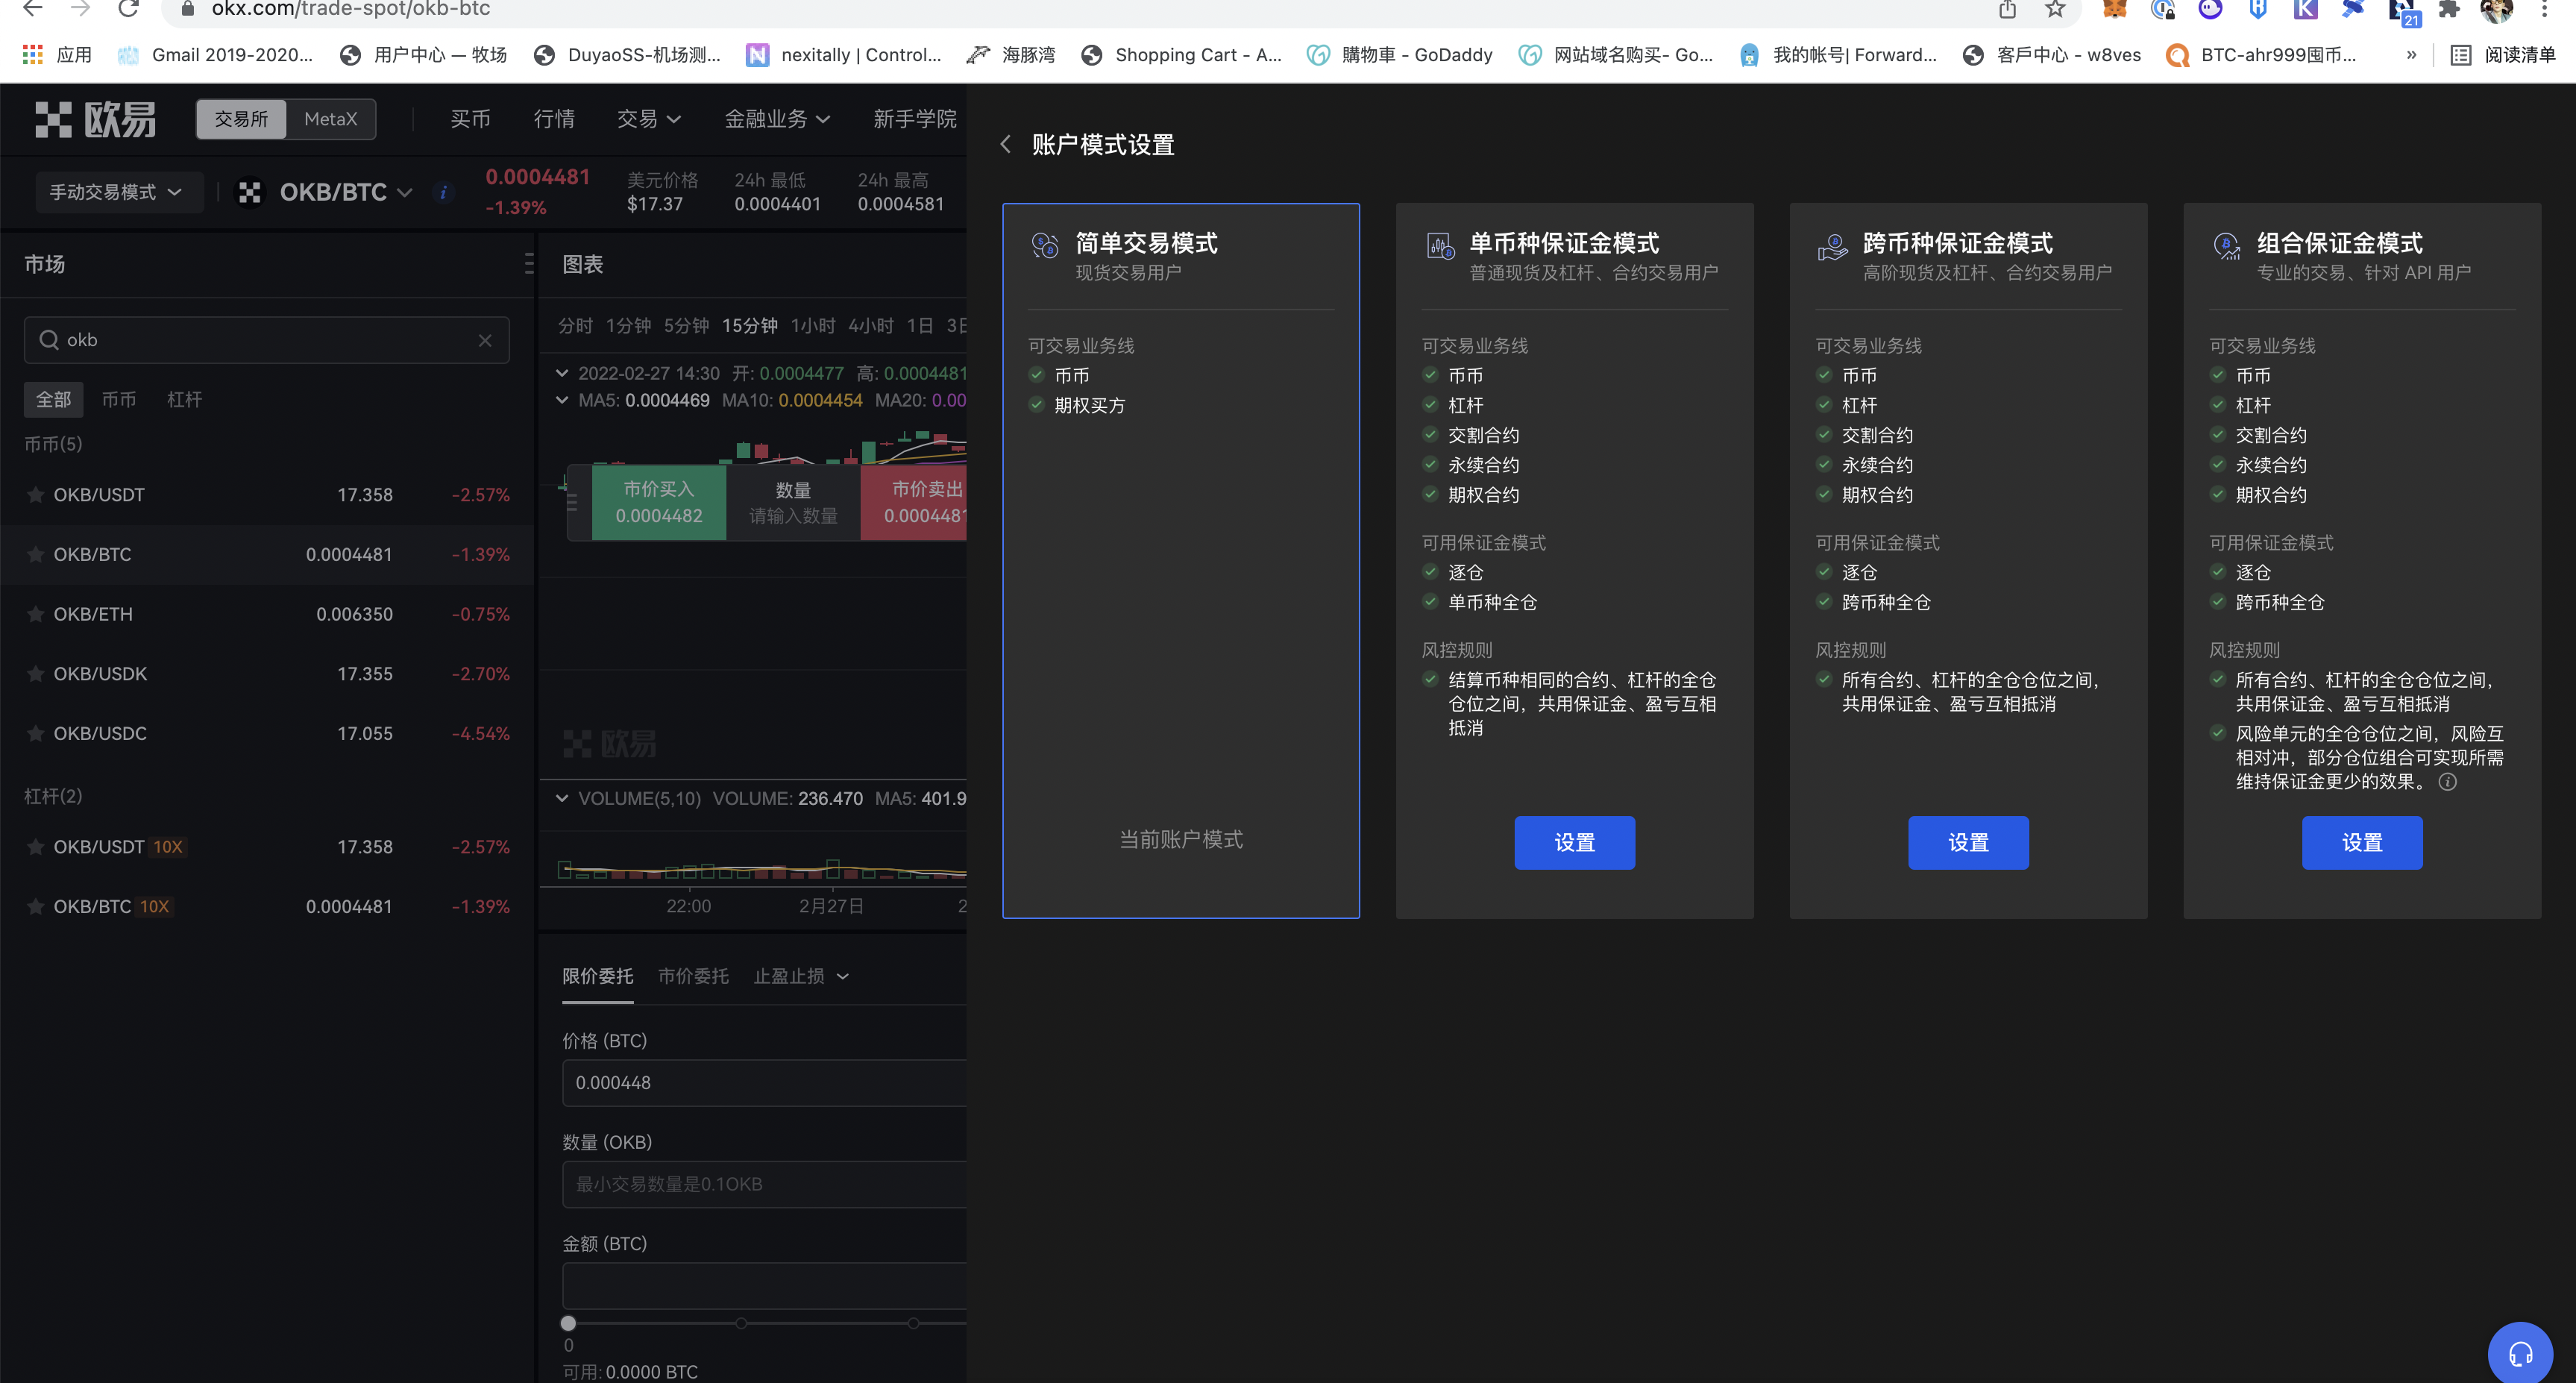
Task: Favorite OKB/USDT with its star icon
Action: (x=36, y=495)
